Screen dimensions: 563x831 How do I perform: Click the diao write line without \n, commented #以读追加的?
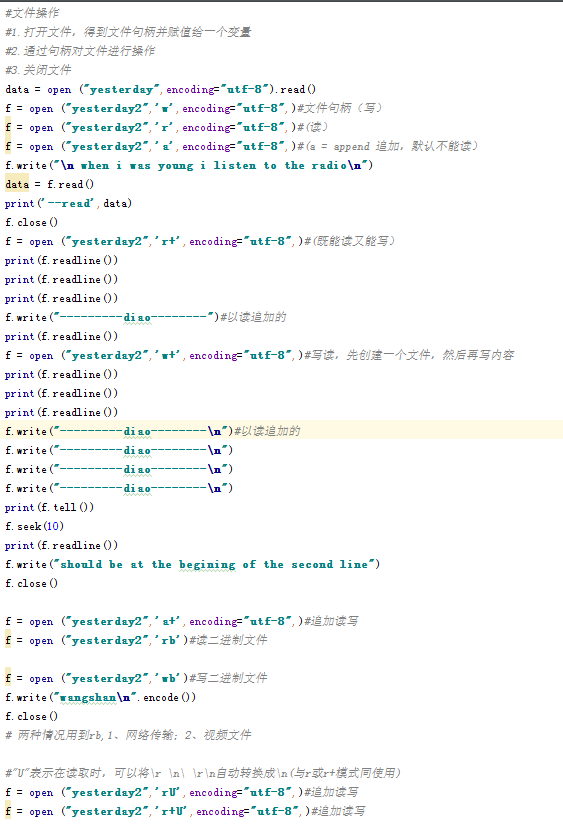point(146,317)
